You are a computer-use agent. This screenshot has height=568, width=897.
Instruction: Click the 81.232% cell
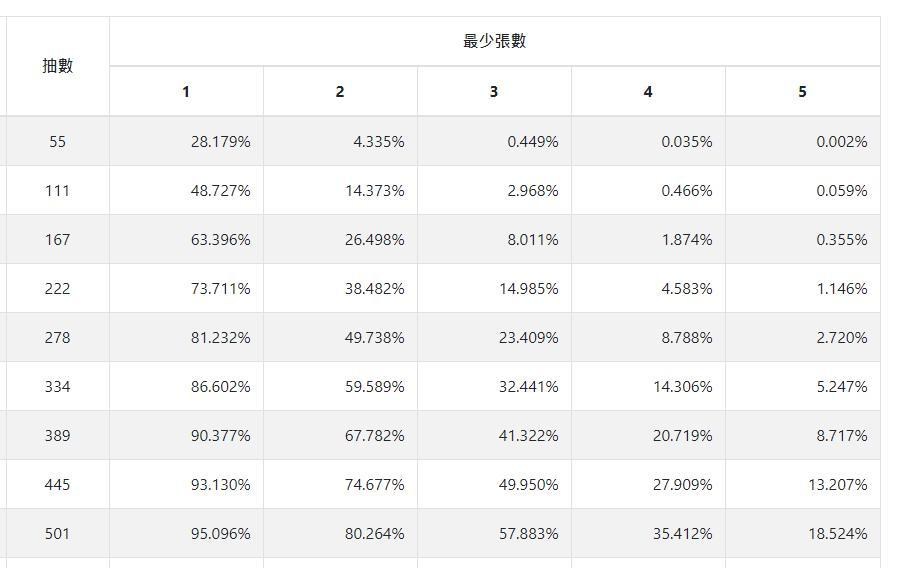(x=221, y=338)
